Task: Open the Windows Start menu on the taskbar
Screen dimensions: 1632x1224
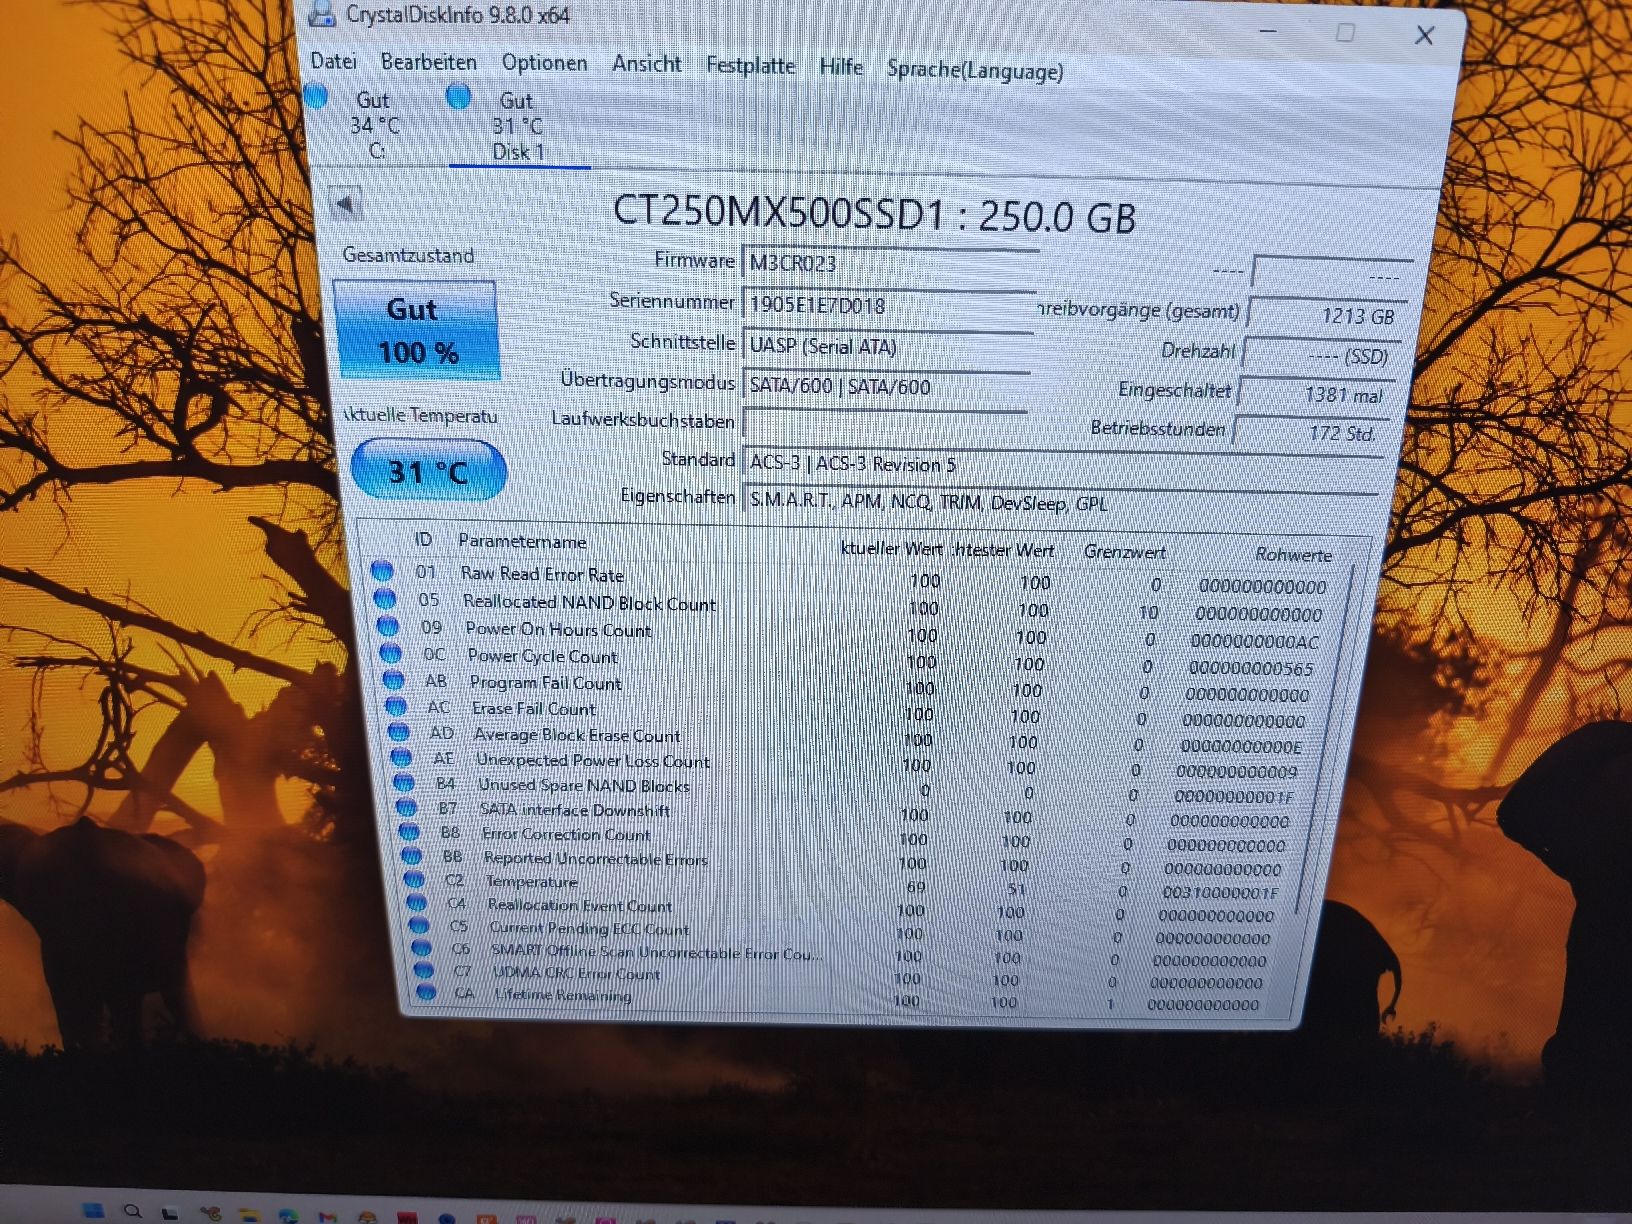Action: coord(93,1210)
